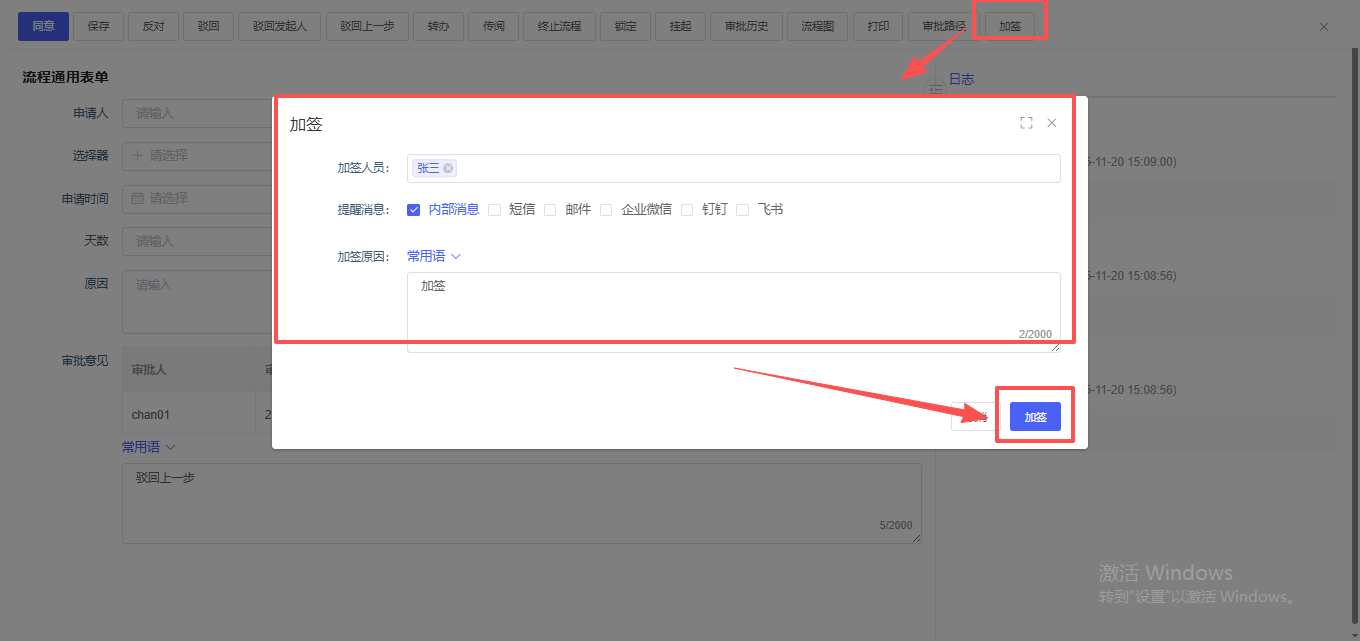Remove the 张三 tag from 加签人员

[x=448, y=168]
